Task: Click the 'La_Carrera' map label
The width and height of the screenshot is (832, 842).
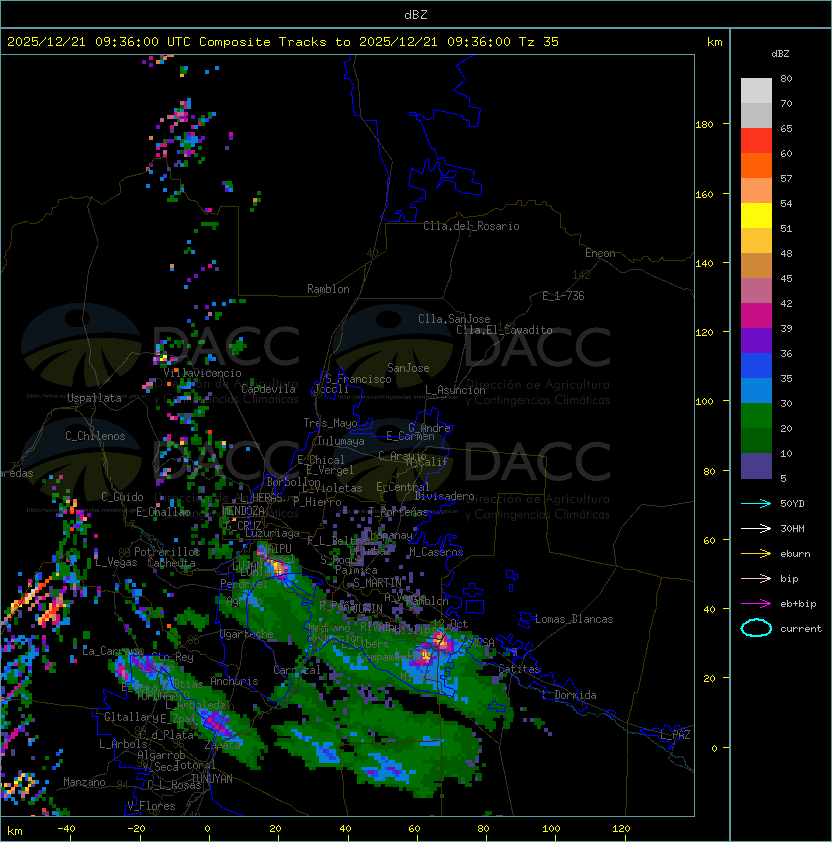Action: (113, 651)
